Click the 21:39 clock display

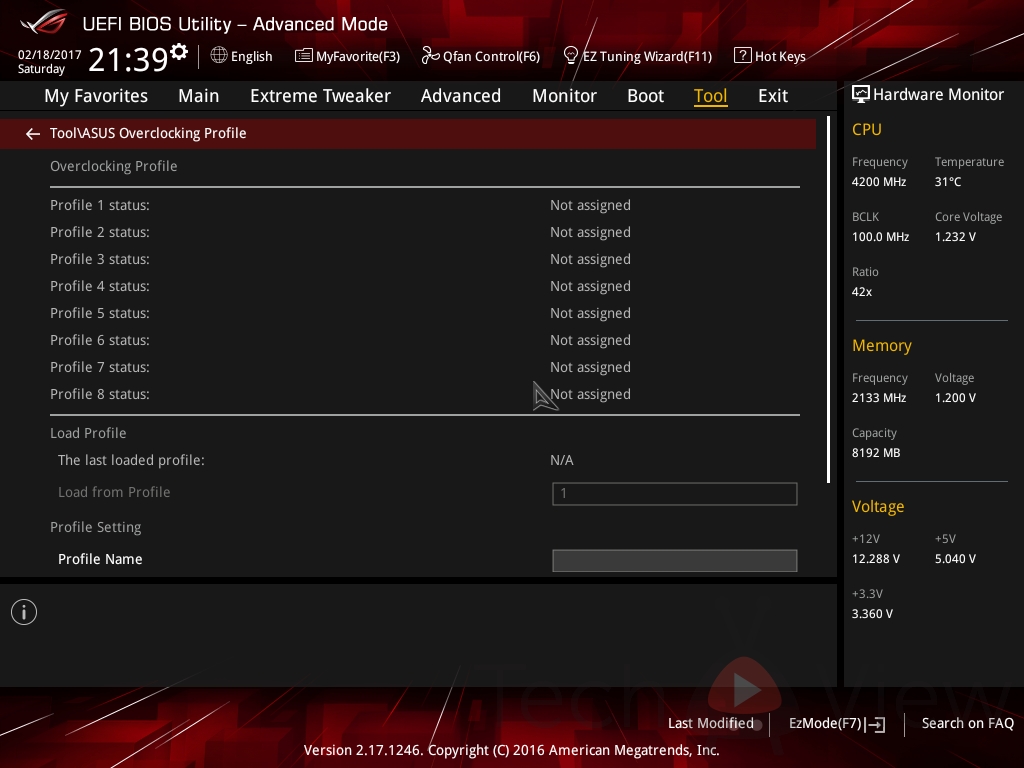tap(128, 59)
